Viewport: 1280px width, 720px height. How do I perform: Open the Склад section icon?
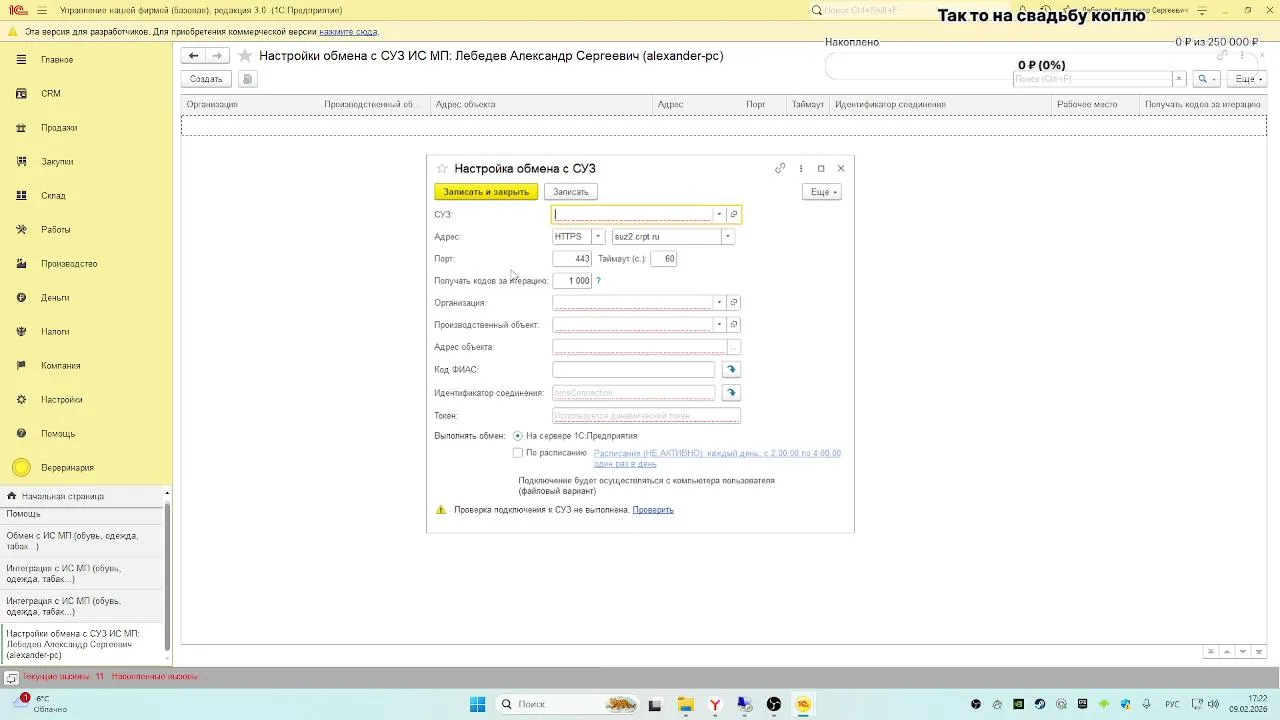21,196
